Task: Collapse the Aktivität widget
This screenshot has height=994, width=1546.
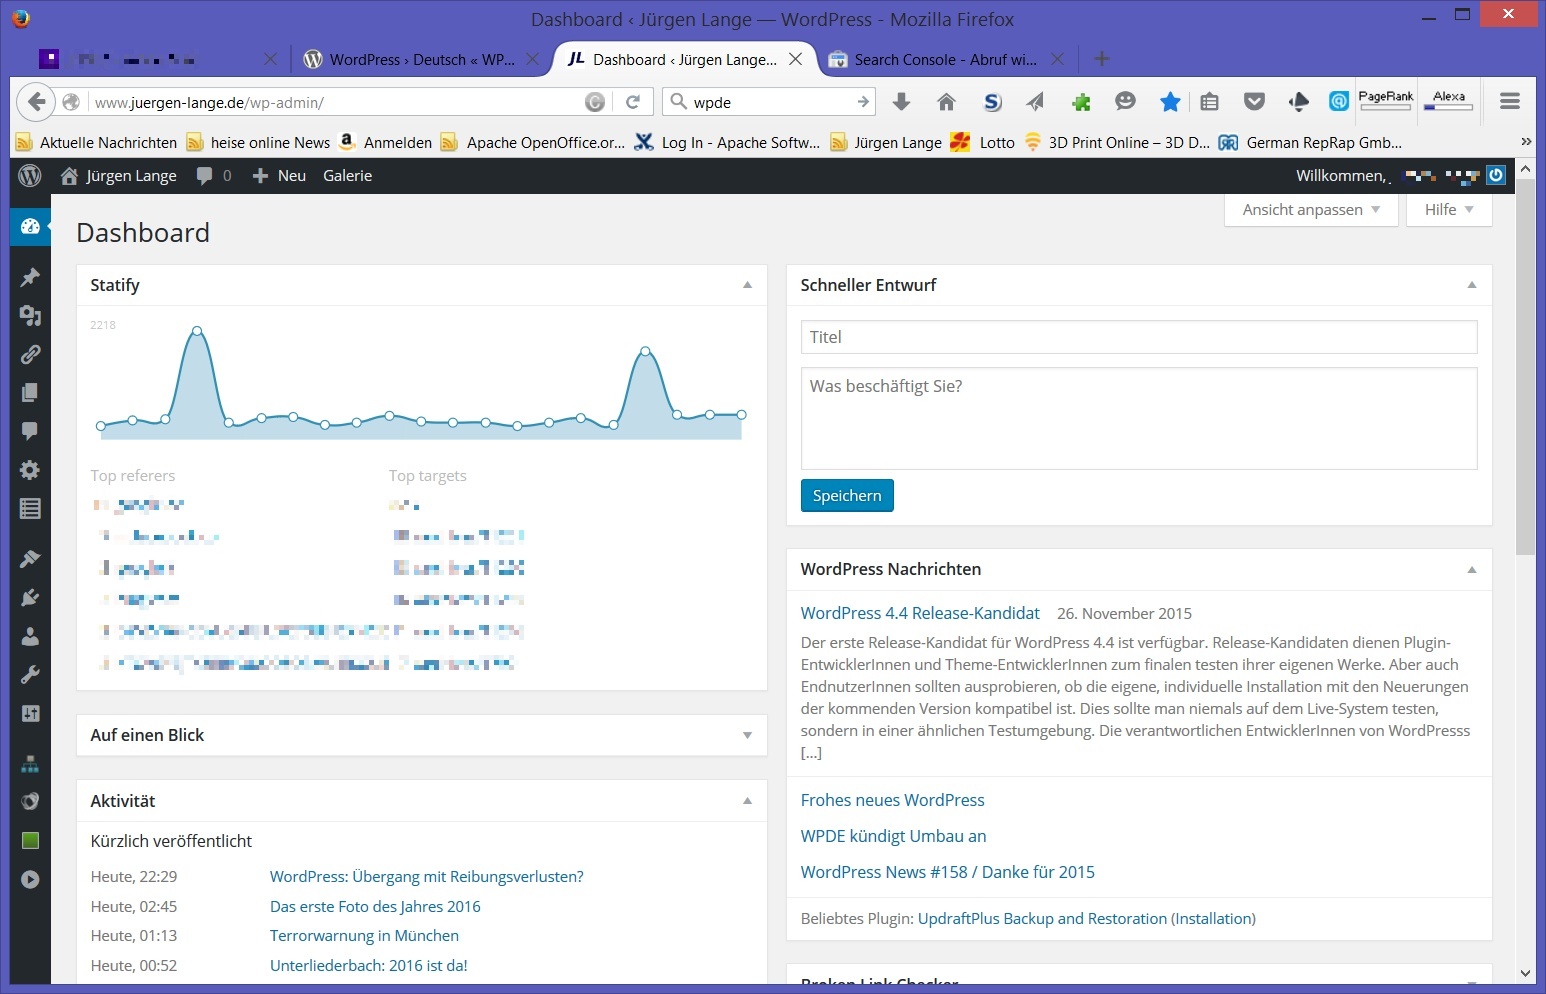Action: point(747,801)
